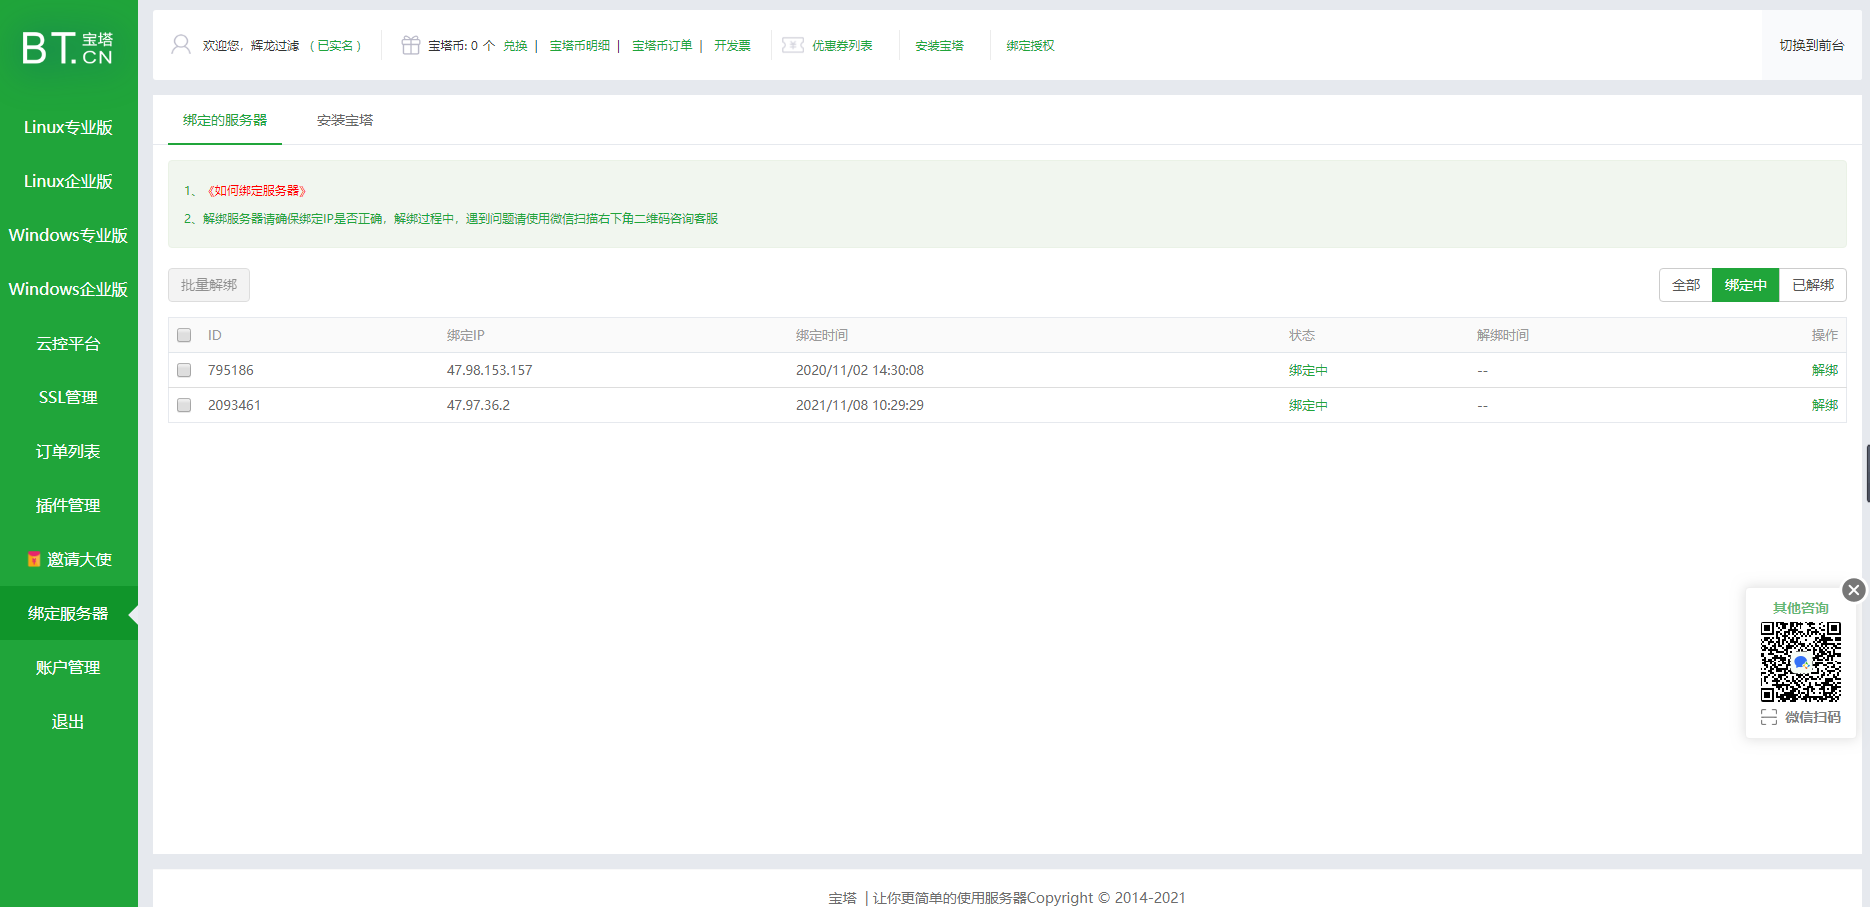Open Windows企业版 in sidebar

point(68,289)
